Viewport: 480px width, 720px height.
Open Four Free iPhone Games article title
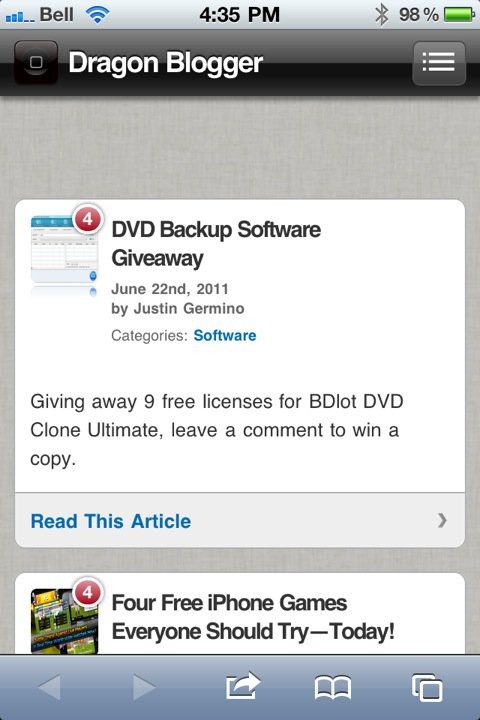(253, 617)
